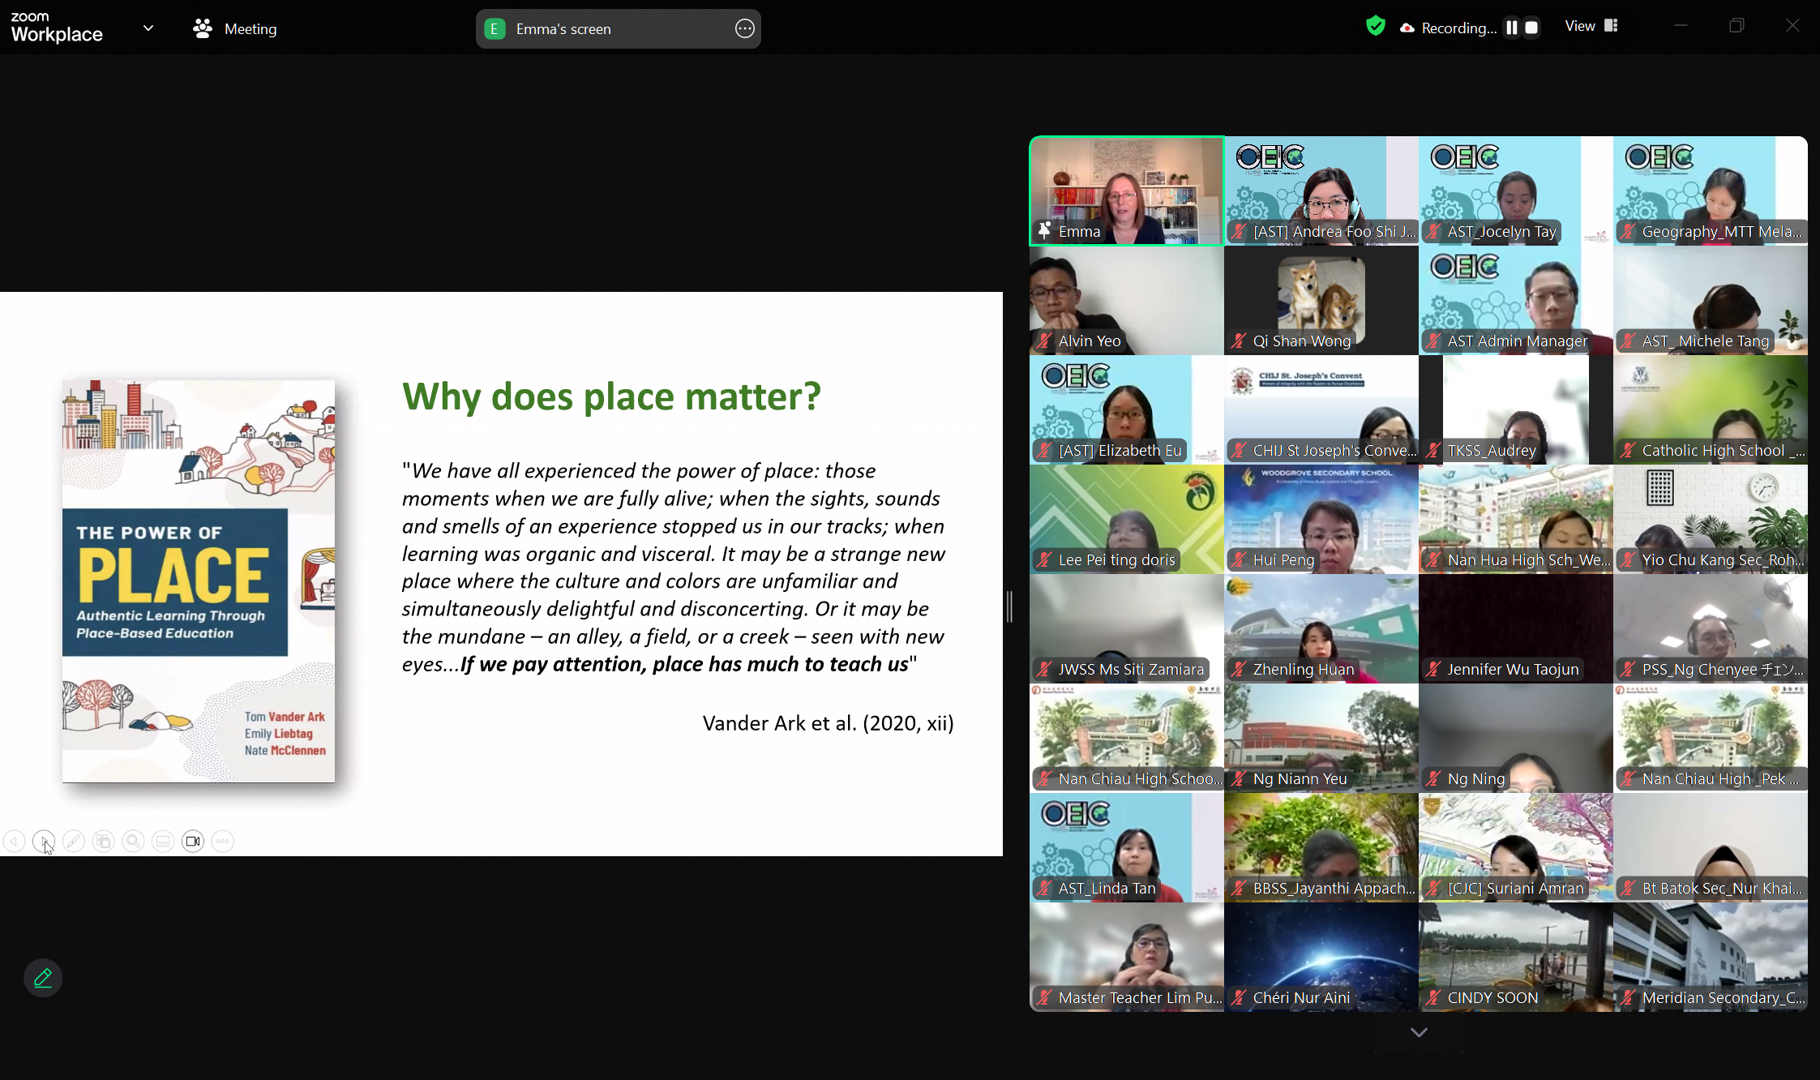Click muted mic icon beside Ng Ning
Image resolution: width=1820 pixels, height=1080 pixels.
[x=1434, y=779]
